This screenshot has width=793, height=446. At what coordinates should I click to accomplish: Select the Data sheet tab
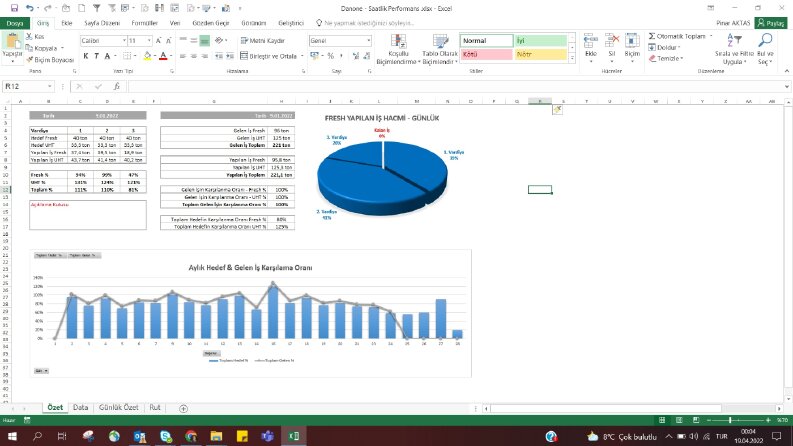(80, 408)
